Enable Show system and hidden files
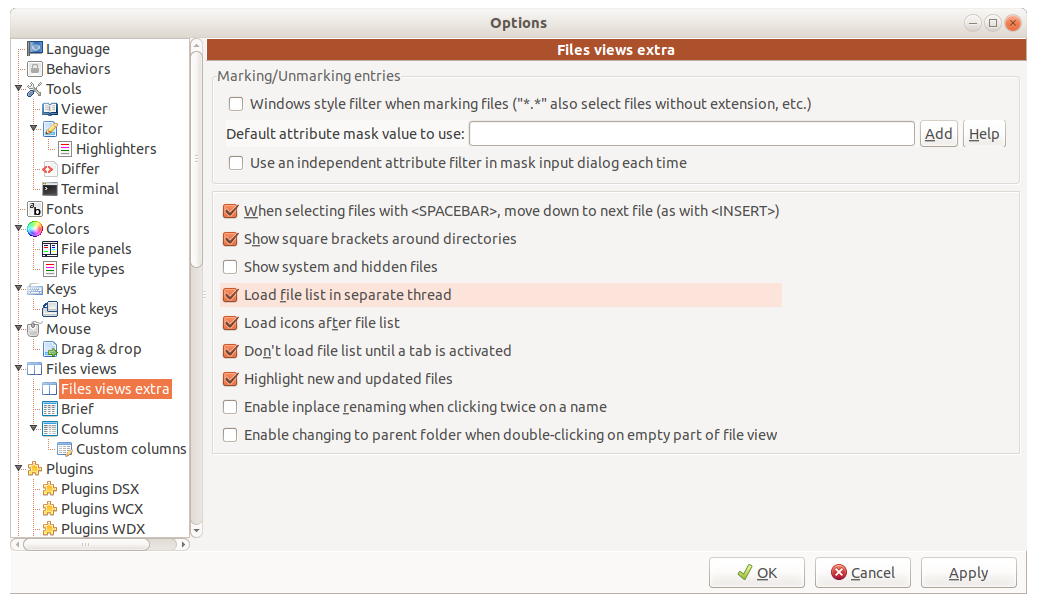This screenshot has height=604, width=1037. (x=229, y=267)
